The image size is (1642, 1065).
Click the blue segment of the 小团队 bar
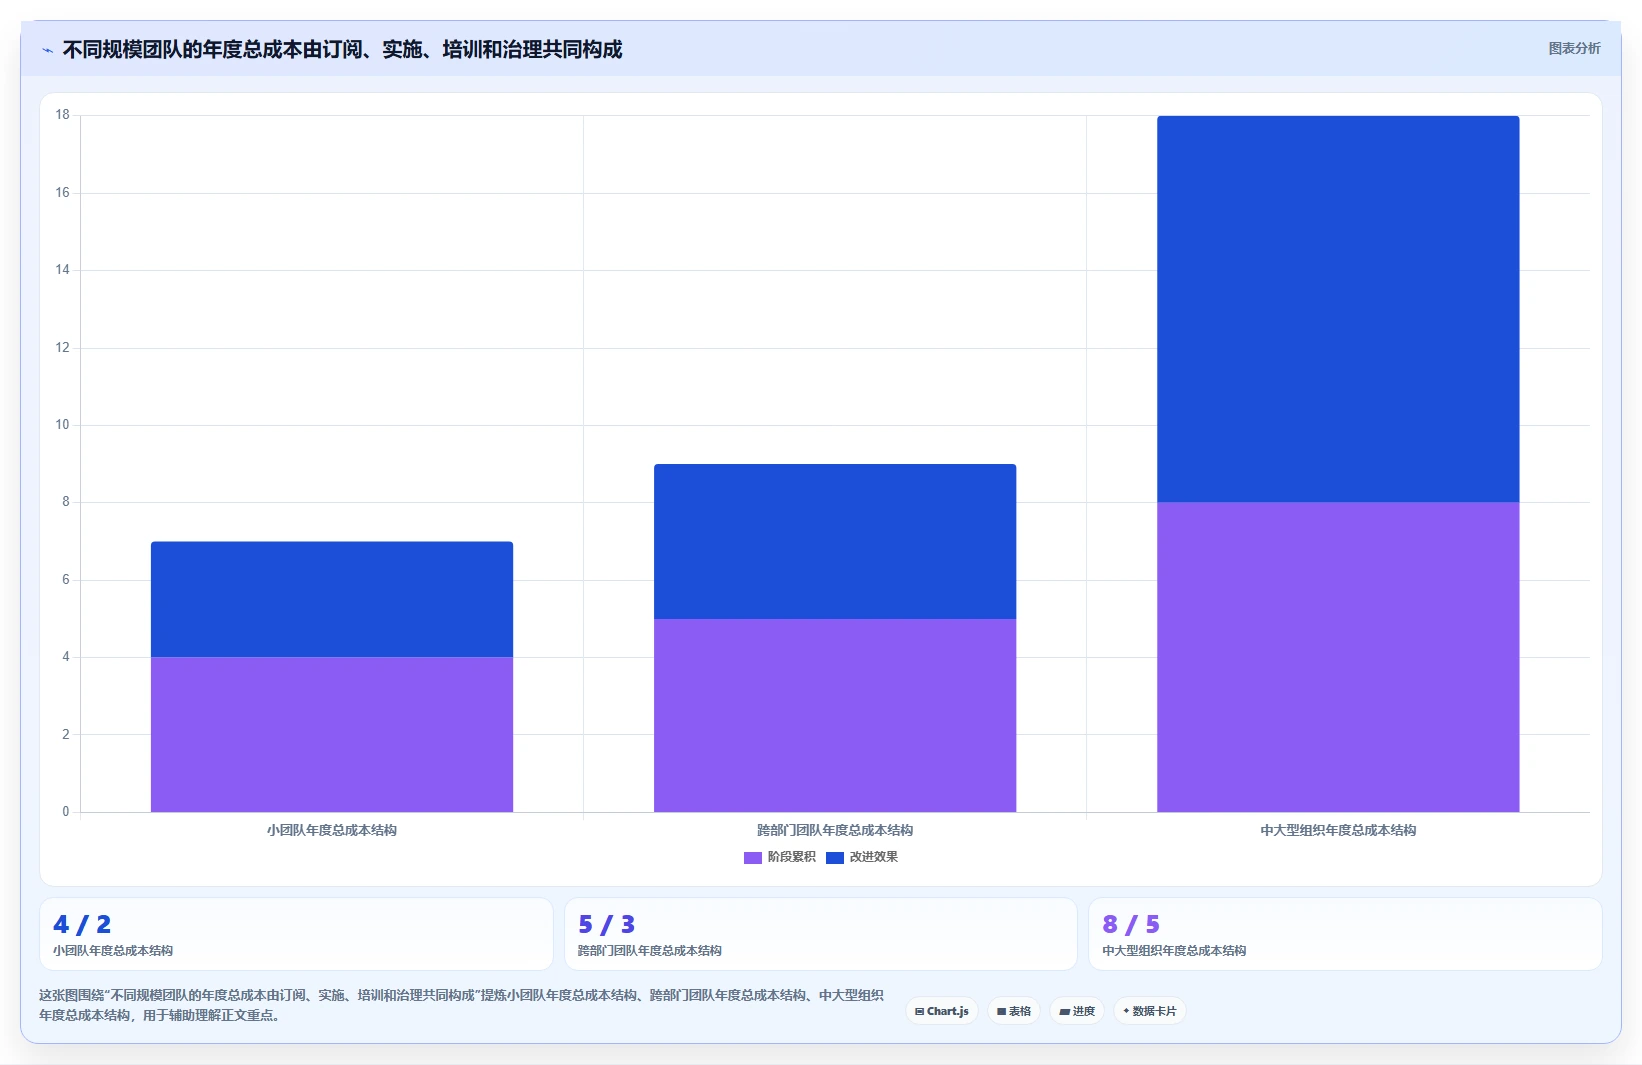pyautogui.click(x=332, y=599)
